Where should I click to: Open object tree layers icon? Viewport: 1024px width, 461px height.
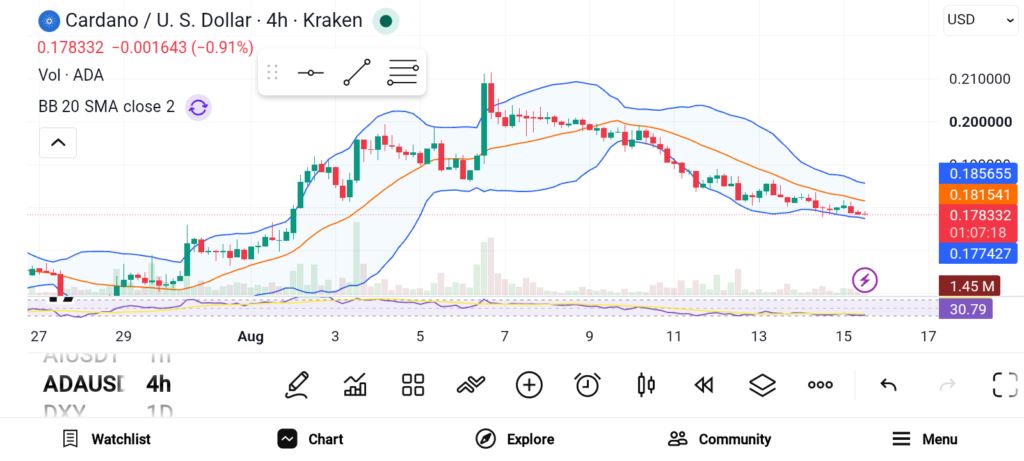point(762,385)
